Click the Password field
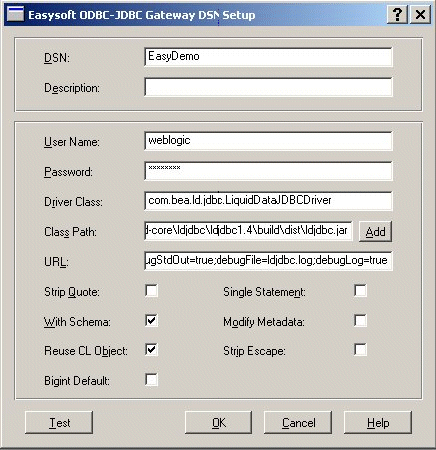The width and height of the screenshot is (436, 450). (x=268, y=171)
